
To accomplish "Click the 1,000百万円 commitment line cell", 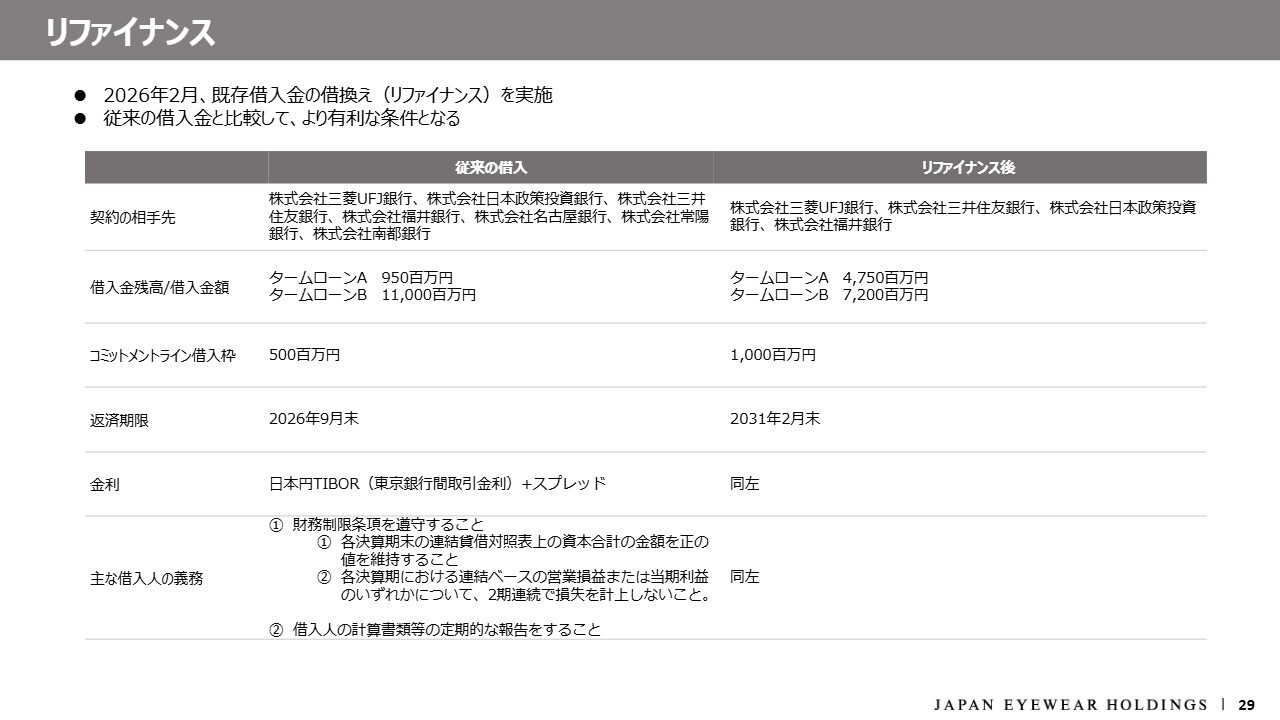I will pos(772,355).
